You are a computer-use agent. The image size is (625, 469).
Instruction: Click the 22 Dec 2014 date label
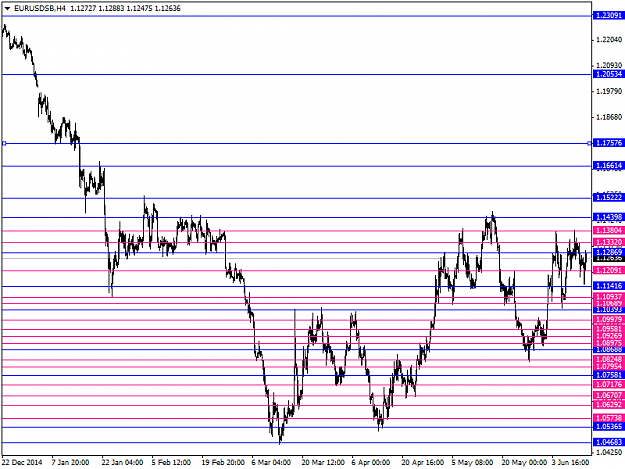pos(22,463)
